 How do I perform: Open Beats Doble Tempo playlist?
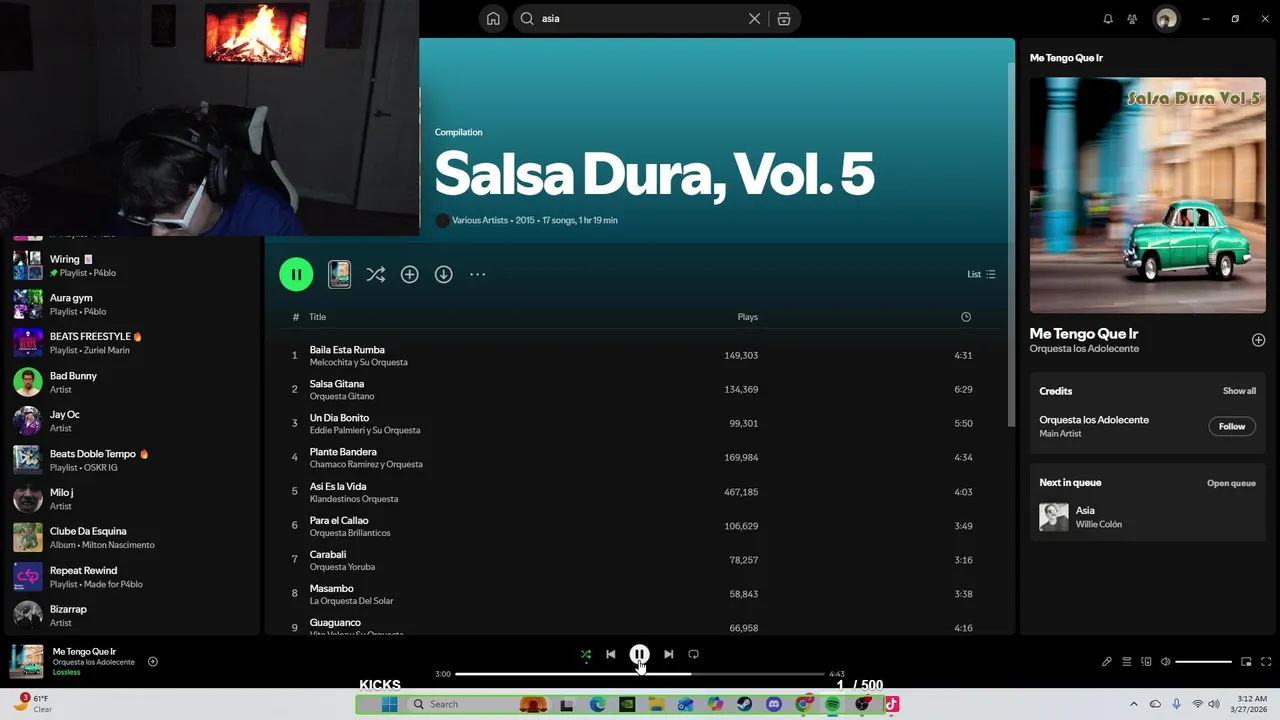click(x=132, y=460)
